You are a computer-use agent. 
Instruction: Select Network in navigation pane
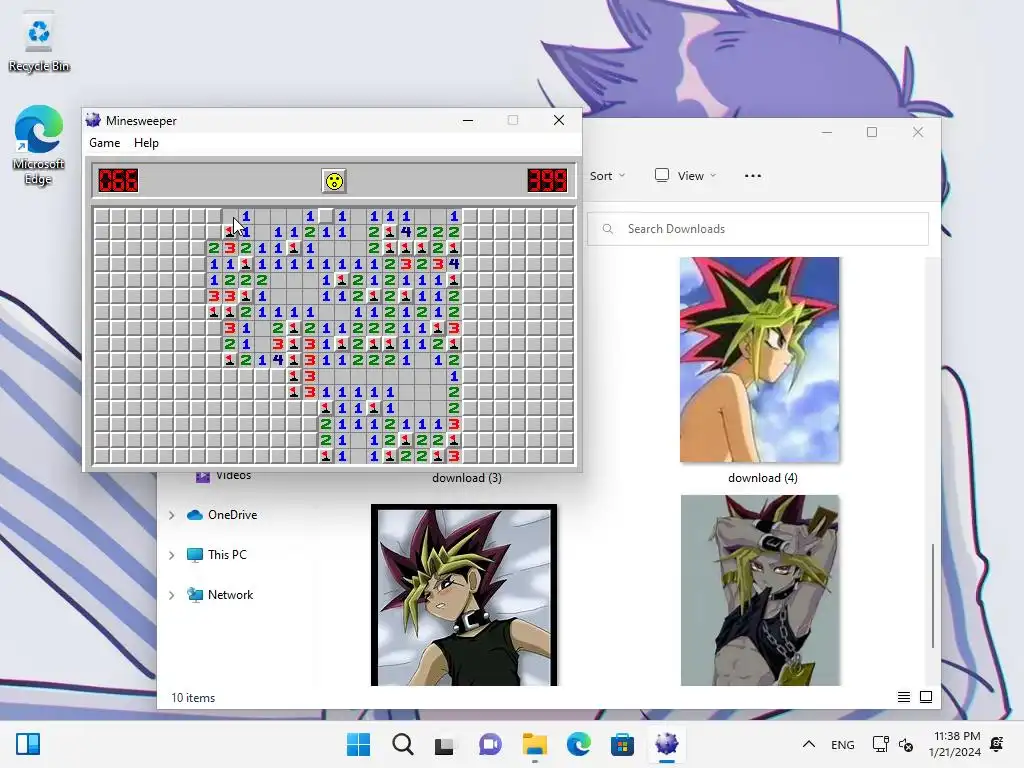[x=220, y=595]
